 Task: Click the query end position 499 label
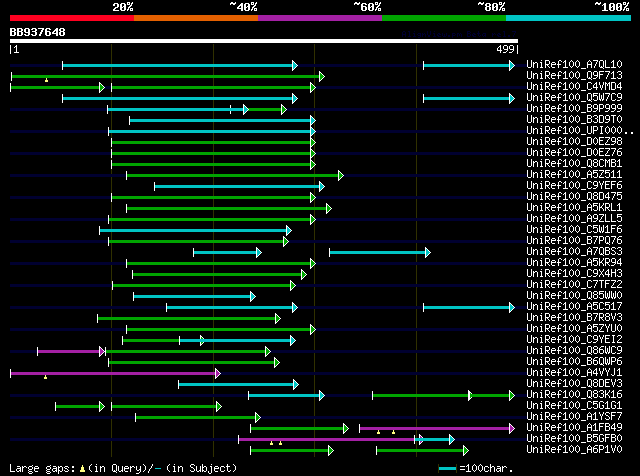click(x=505, y=49)
